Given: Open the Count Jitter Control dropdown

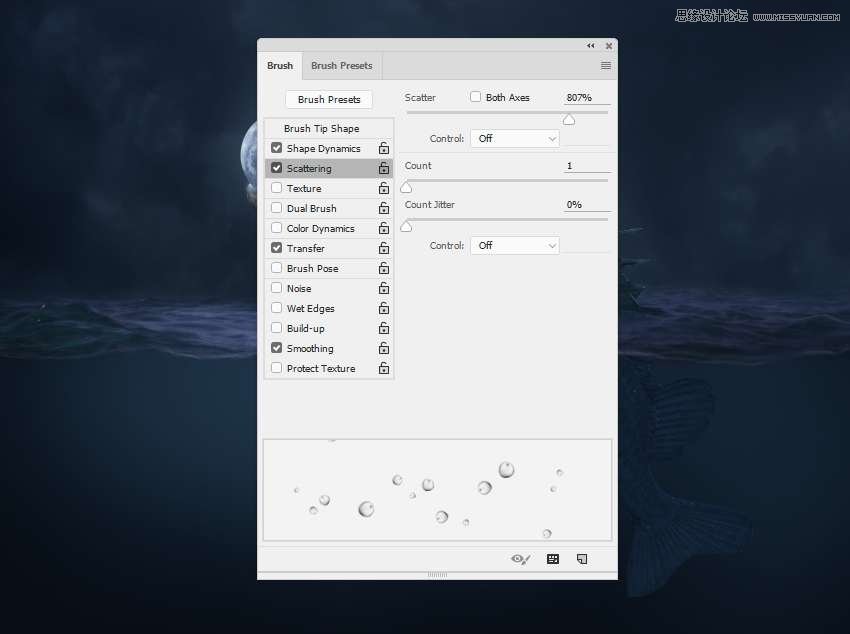Looking at the screenshot, I should coord(514,246).
